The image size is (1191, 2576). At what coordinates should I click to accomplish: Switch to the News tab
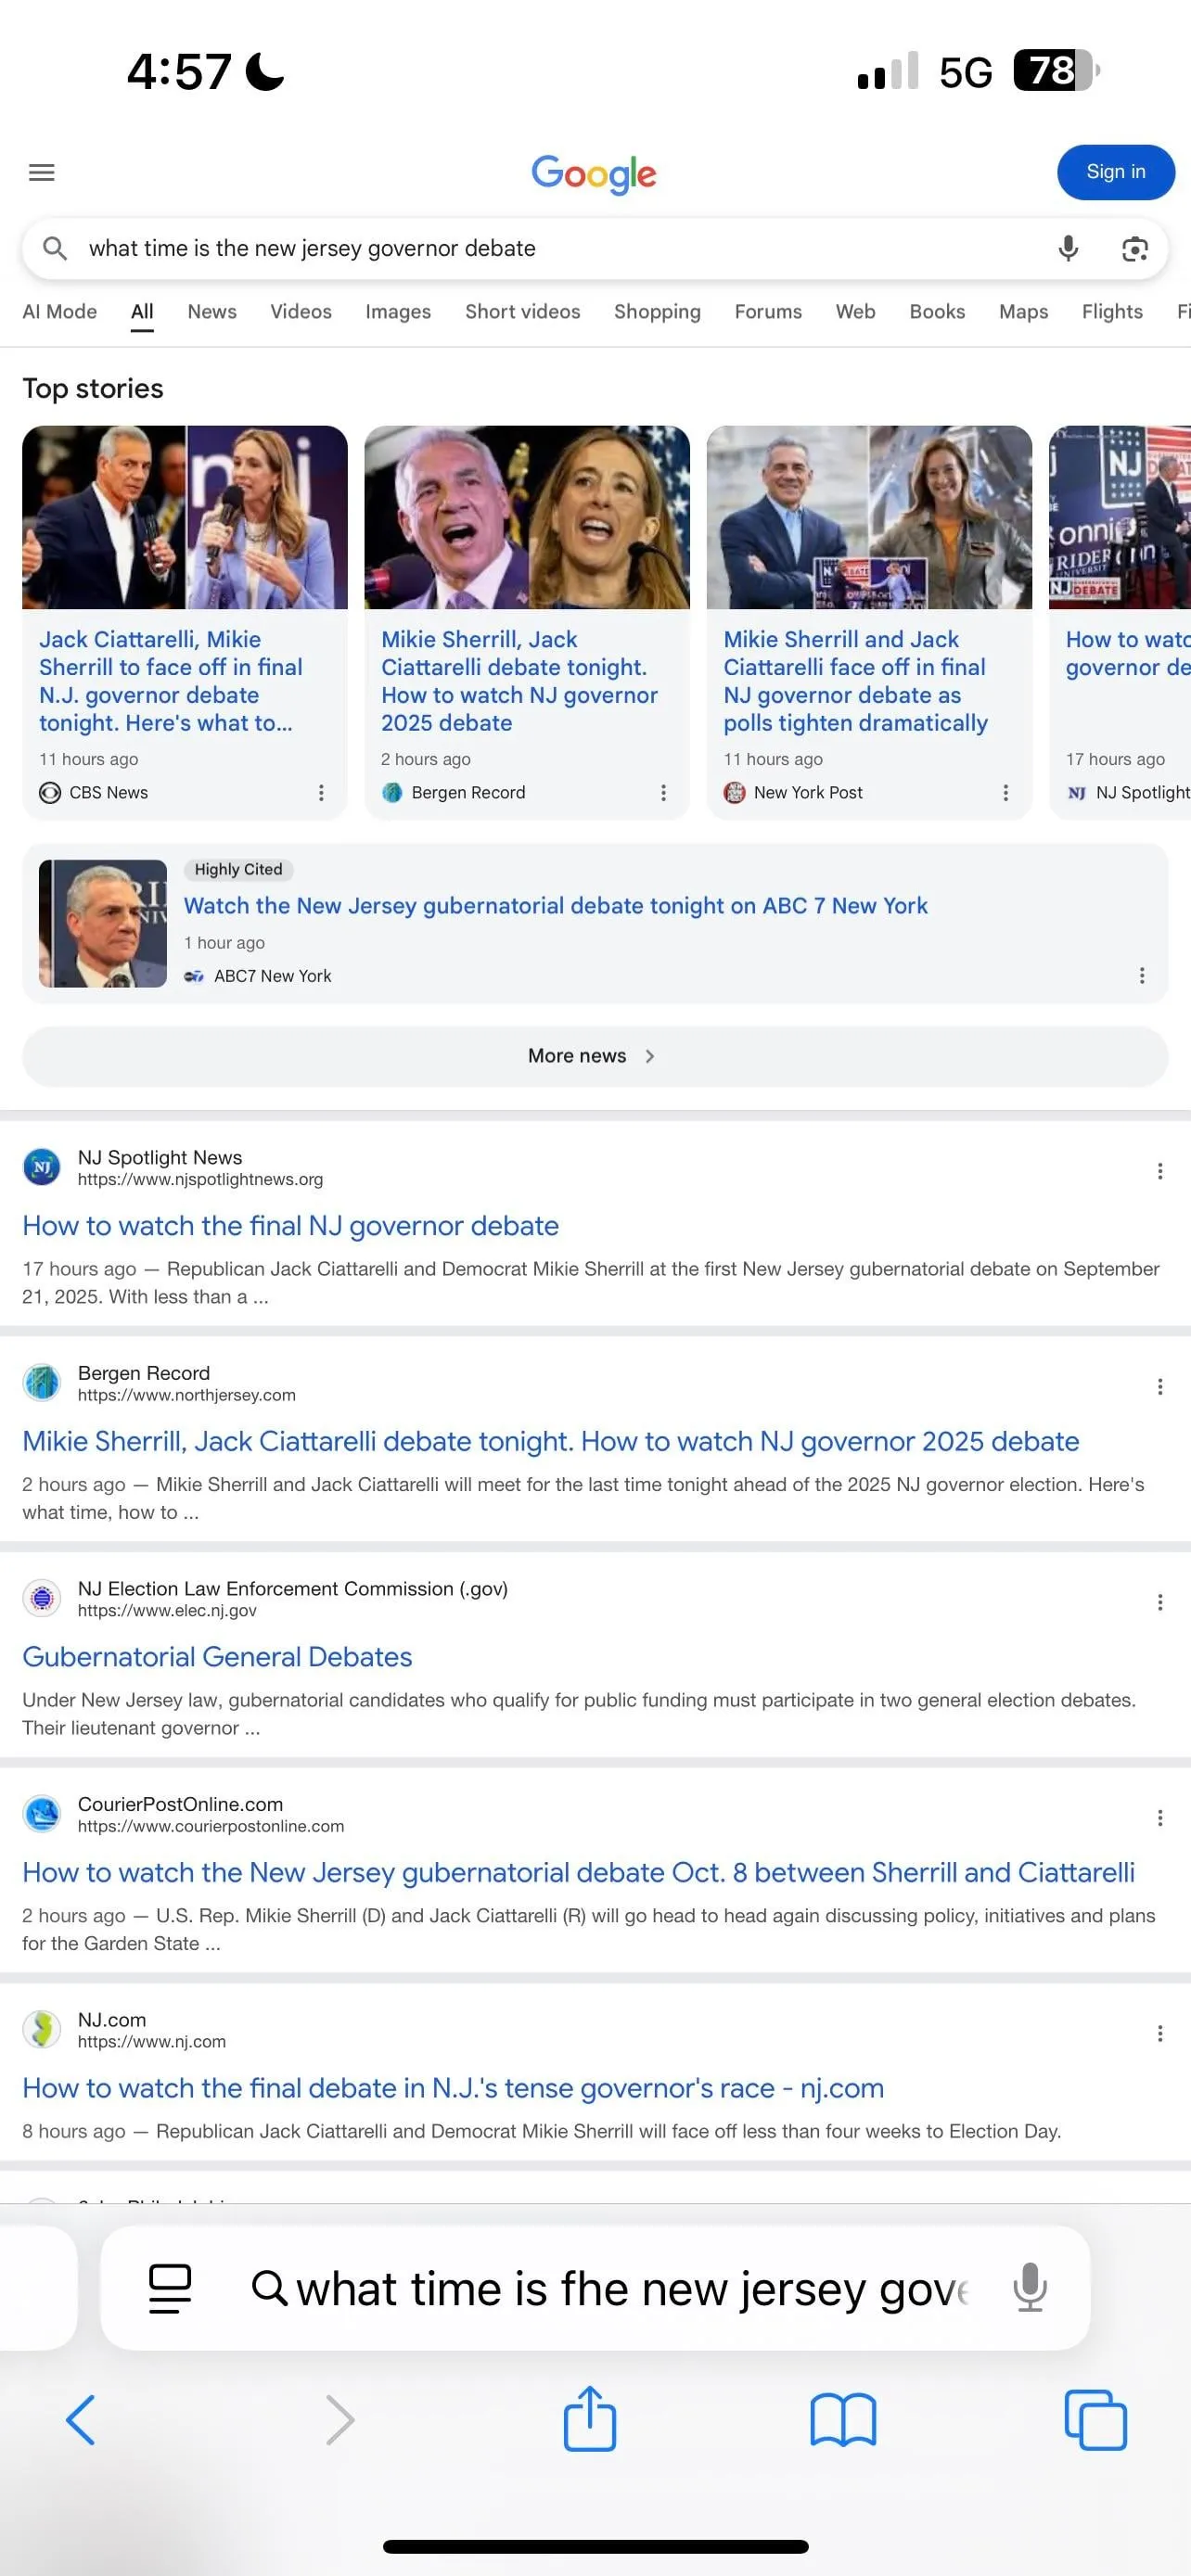(x=212, y=311)
